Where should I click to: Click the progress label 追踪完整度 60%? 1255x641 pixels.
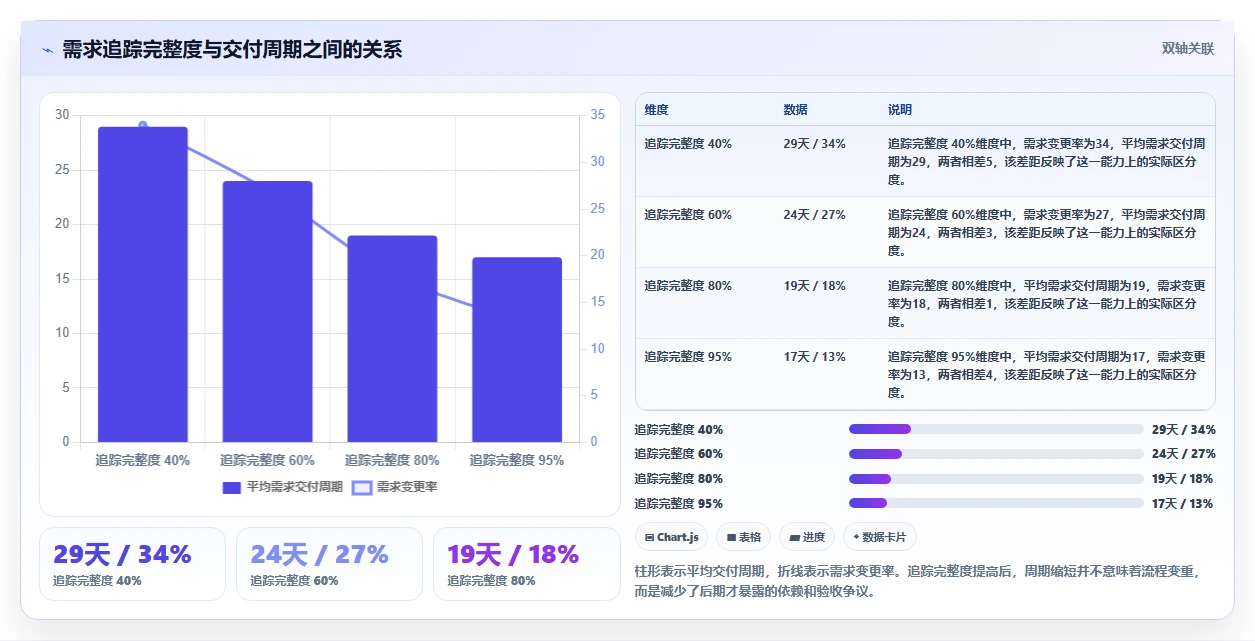[x=679, y=454]
